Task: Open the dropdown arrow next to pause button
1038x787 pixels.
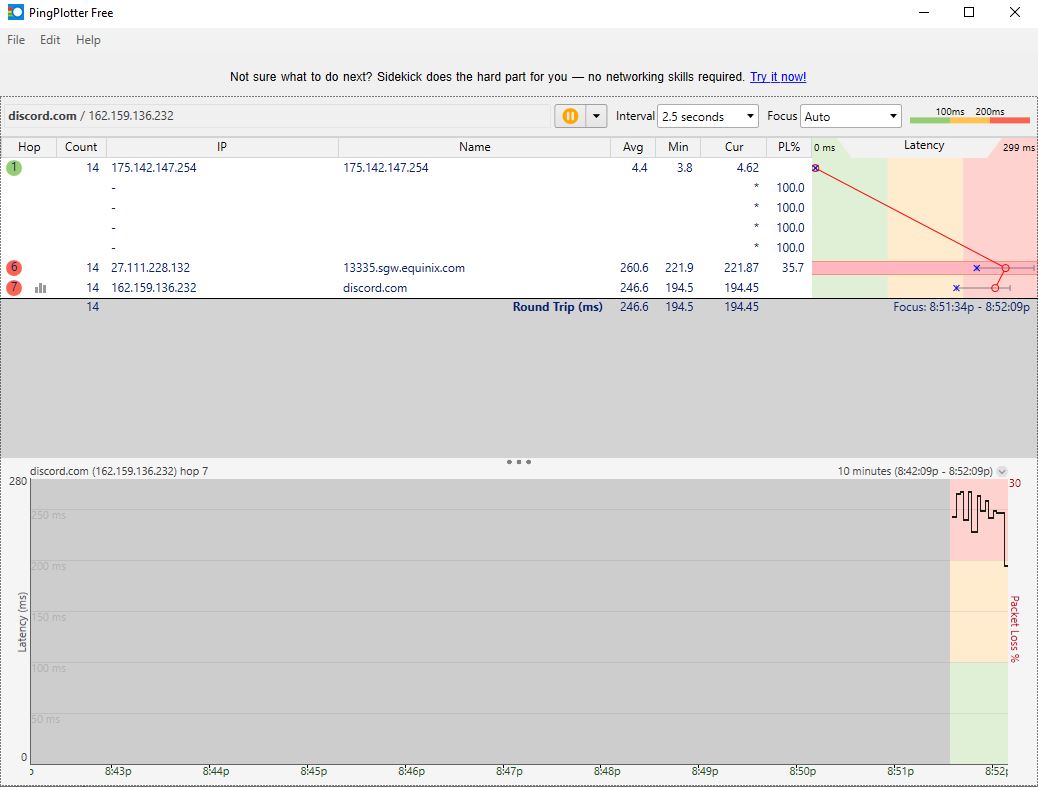Action: click(x=596, y=116)
